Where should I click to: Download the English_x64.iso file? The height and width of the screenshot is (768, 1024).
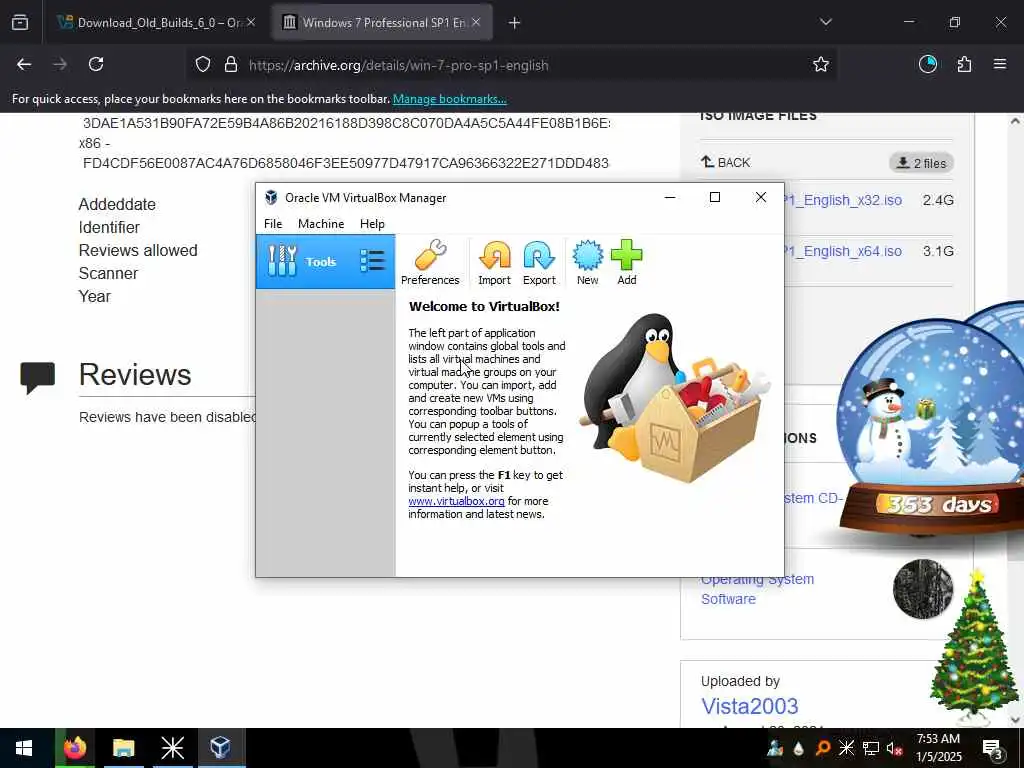(x=842, y=251)
